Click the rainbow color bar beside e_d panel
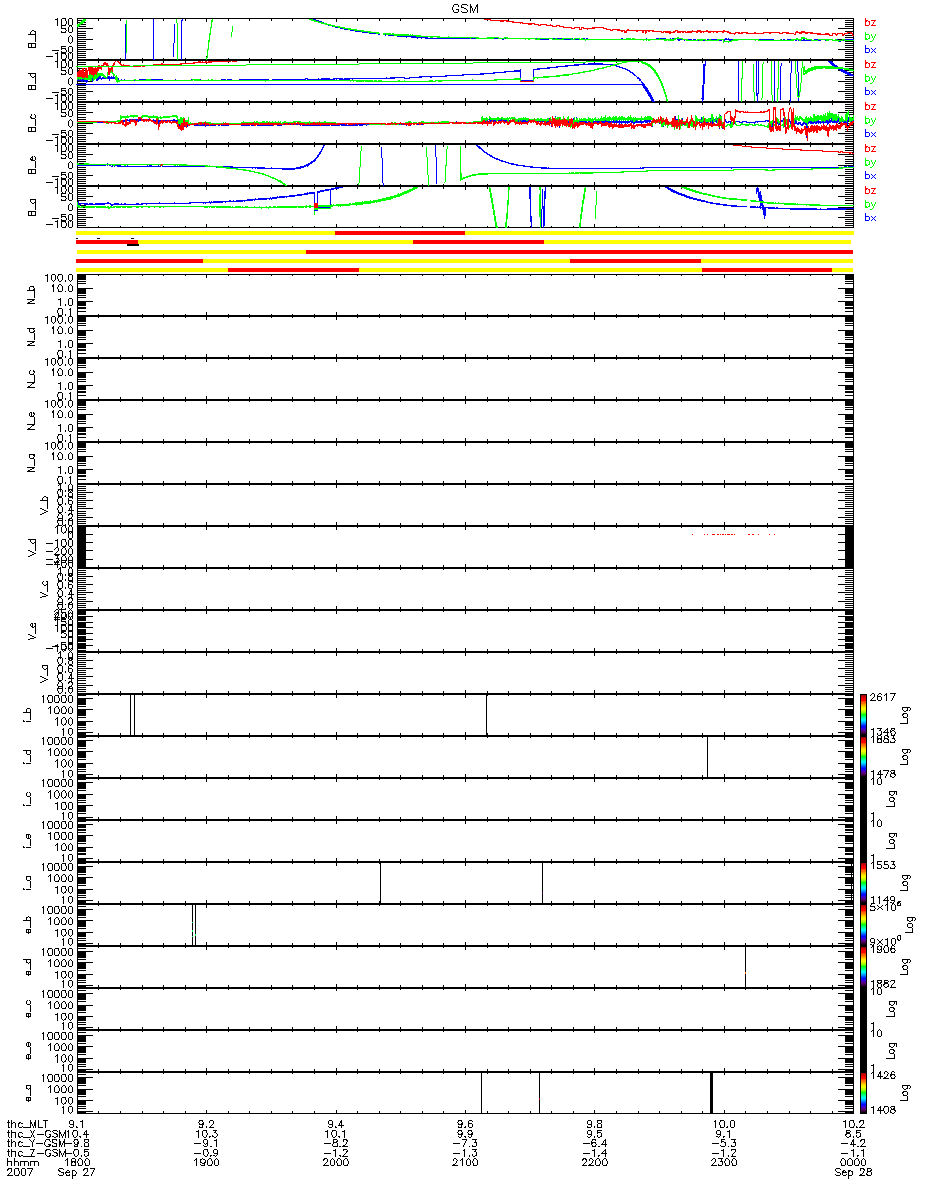This screenshot has height=1200, width=930. click(x=862, y=966)
